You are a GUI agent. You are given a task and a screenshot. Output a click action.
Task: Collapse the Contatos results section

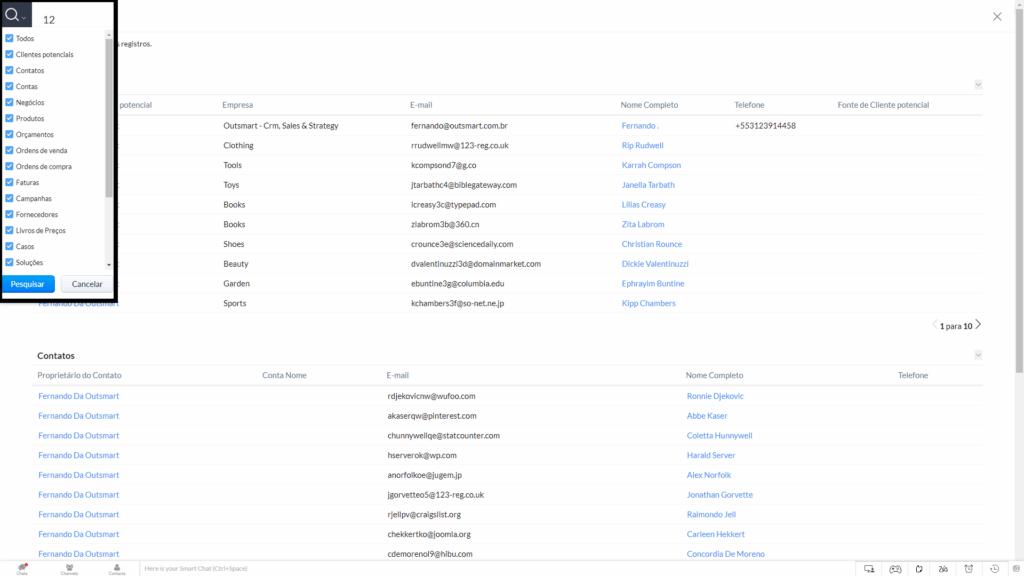coord(978,355)
